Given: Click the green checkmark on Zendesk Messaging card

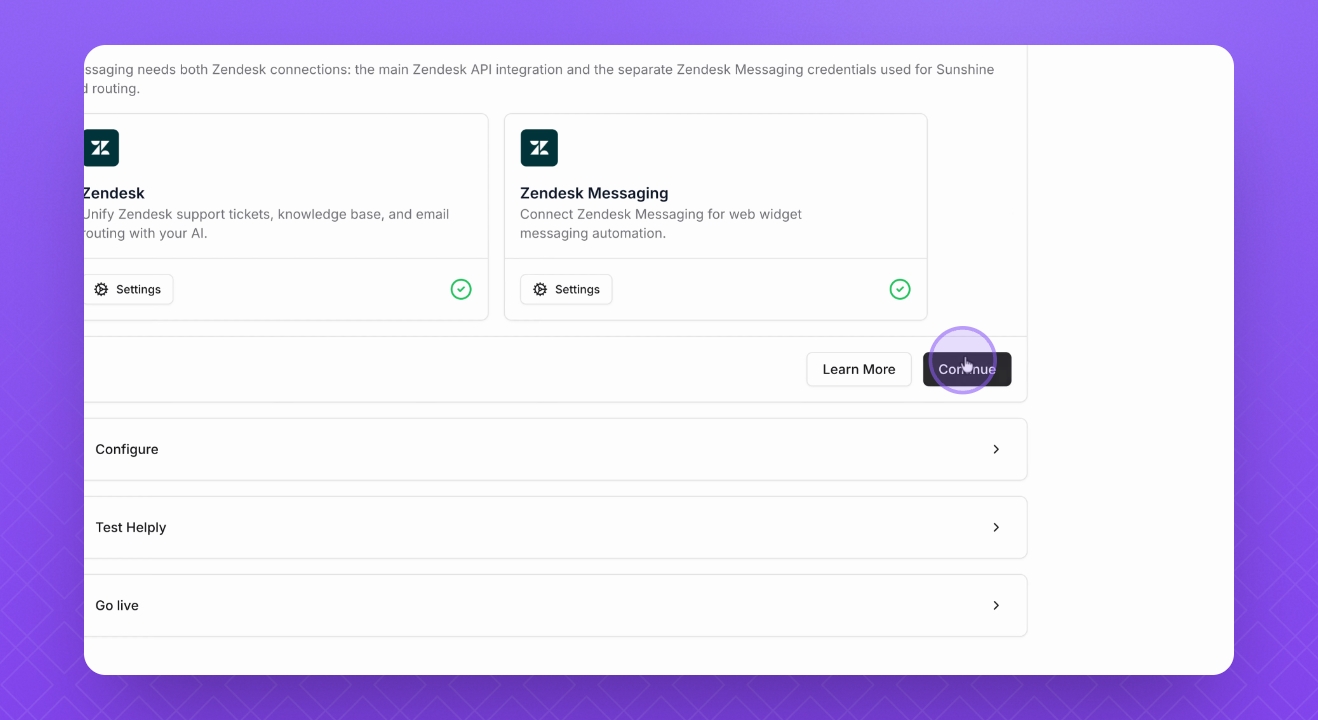Looking at the screenshot, I should [x=900, y=289].
